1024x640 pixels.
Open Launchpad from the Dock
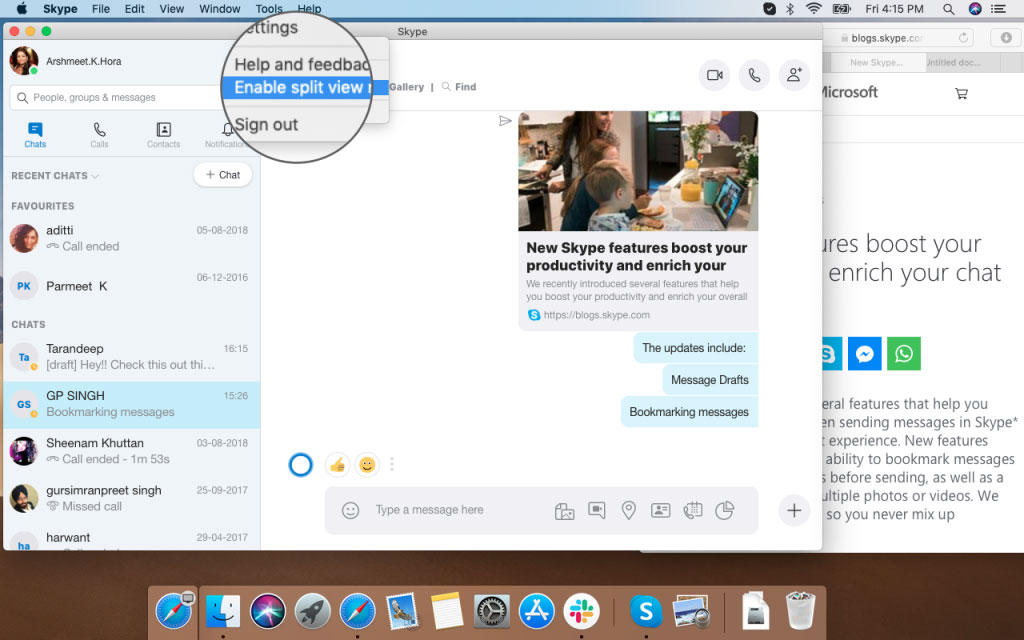[x=312, y=611]
